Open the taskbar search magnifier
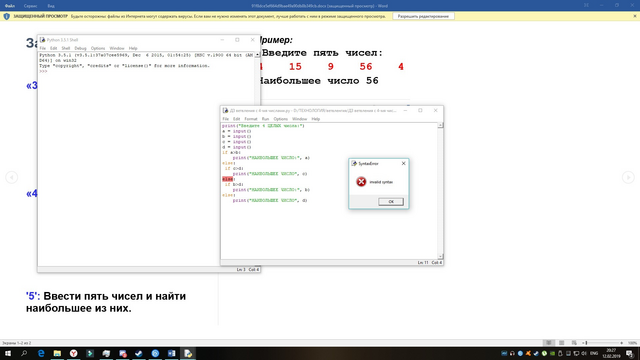 click(x=24, y=353)
